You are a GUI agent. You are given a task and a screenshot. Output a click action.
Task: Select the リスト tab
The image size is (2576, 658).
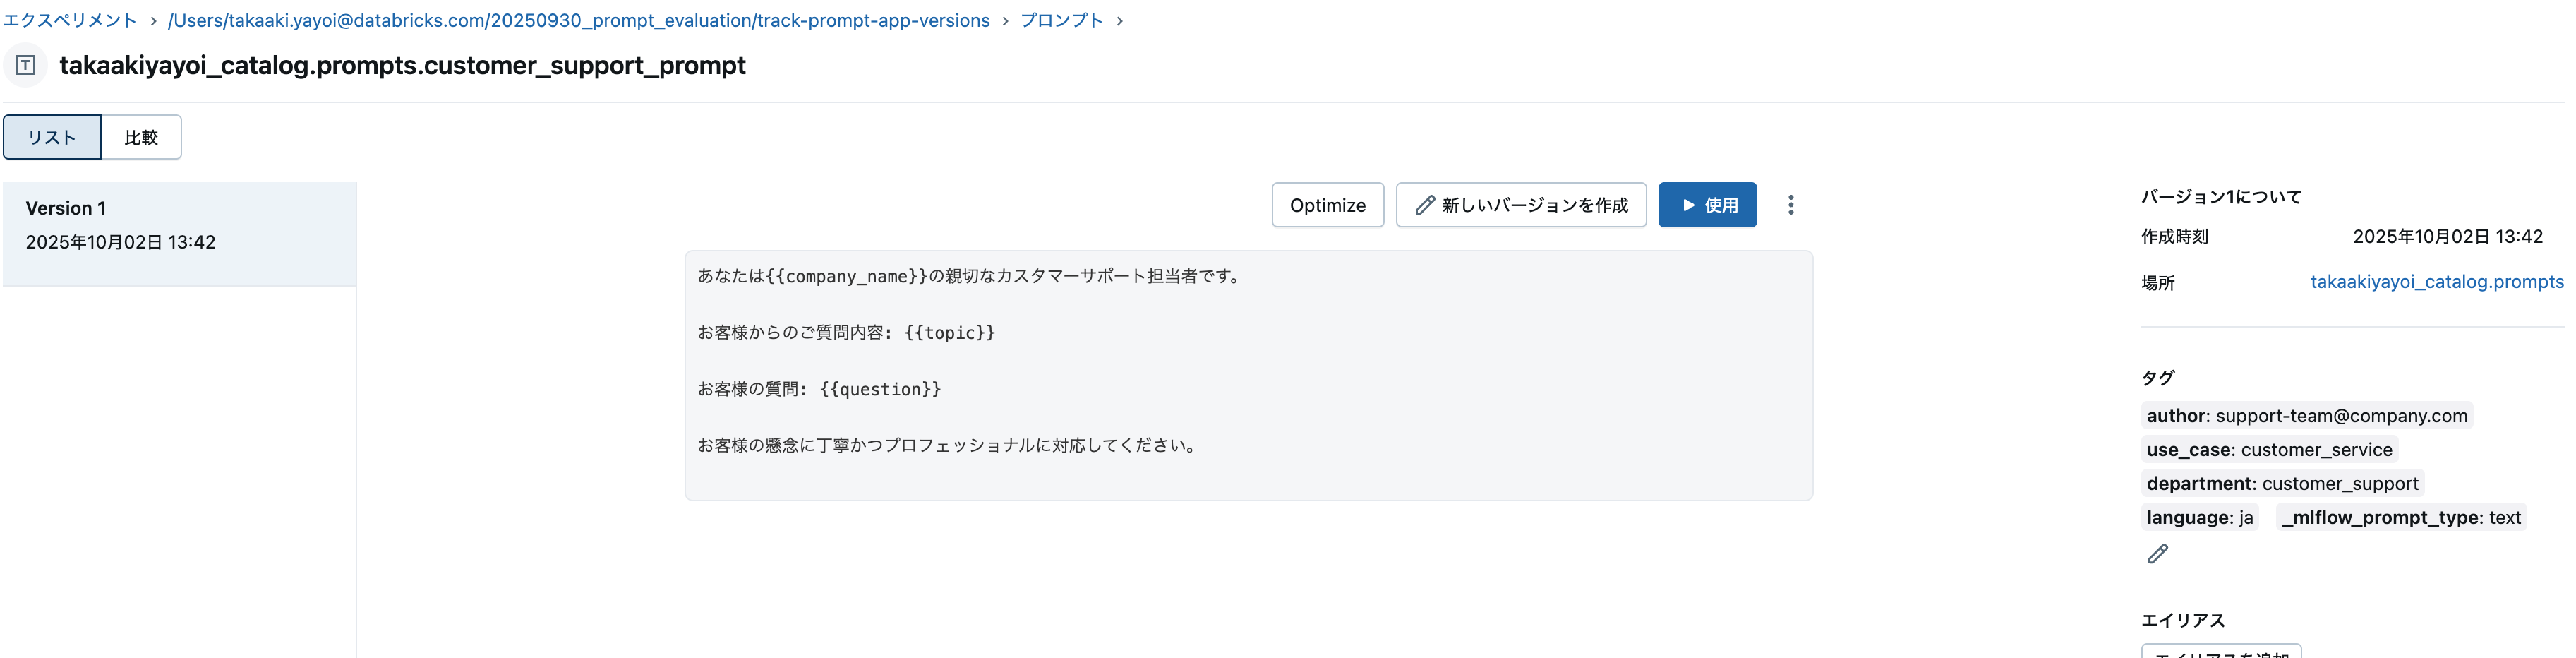pyautogui.click(x=52, y=137)
